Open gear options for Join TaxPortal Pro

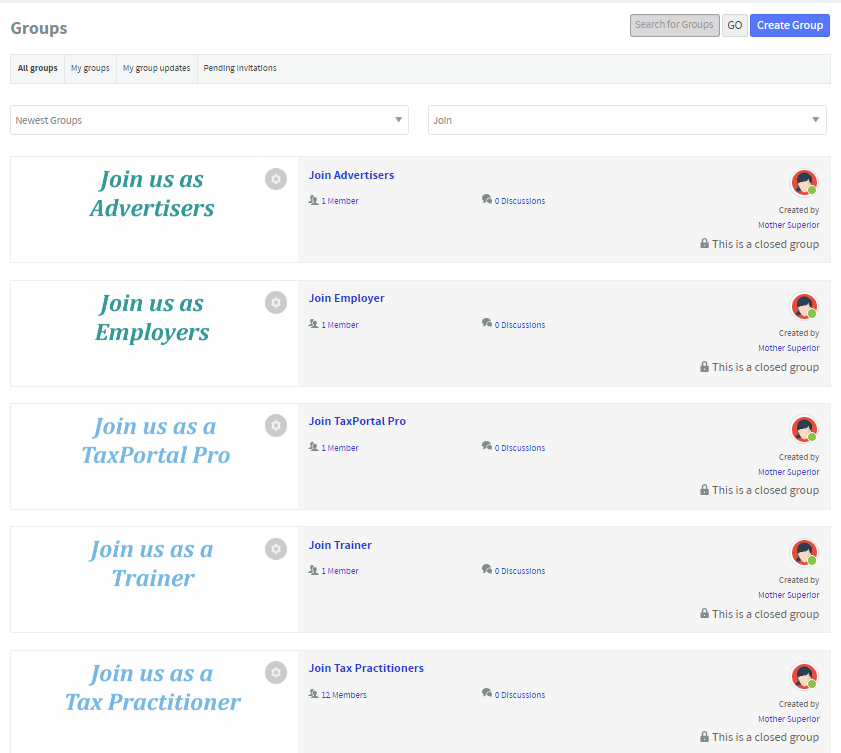[x=276, y=425]
